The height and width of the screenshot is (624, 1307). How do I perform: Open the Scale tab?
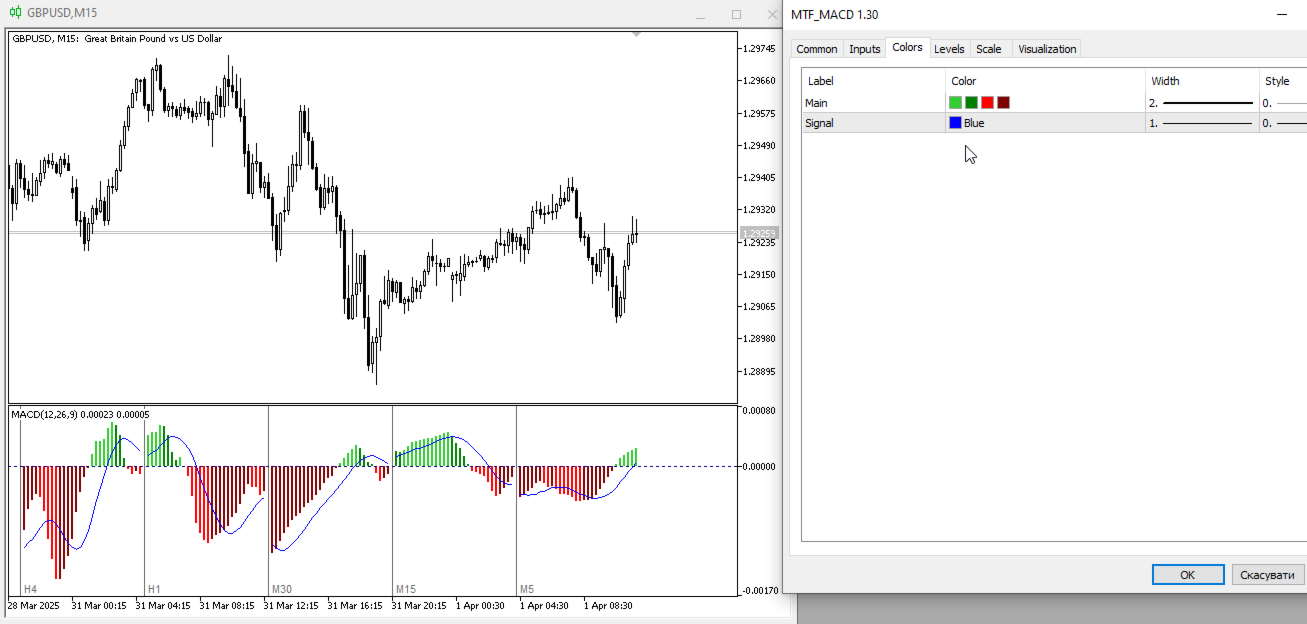pos(988,49)
